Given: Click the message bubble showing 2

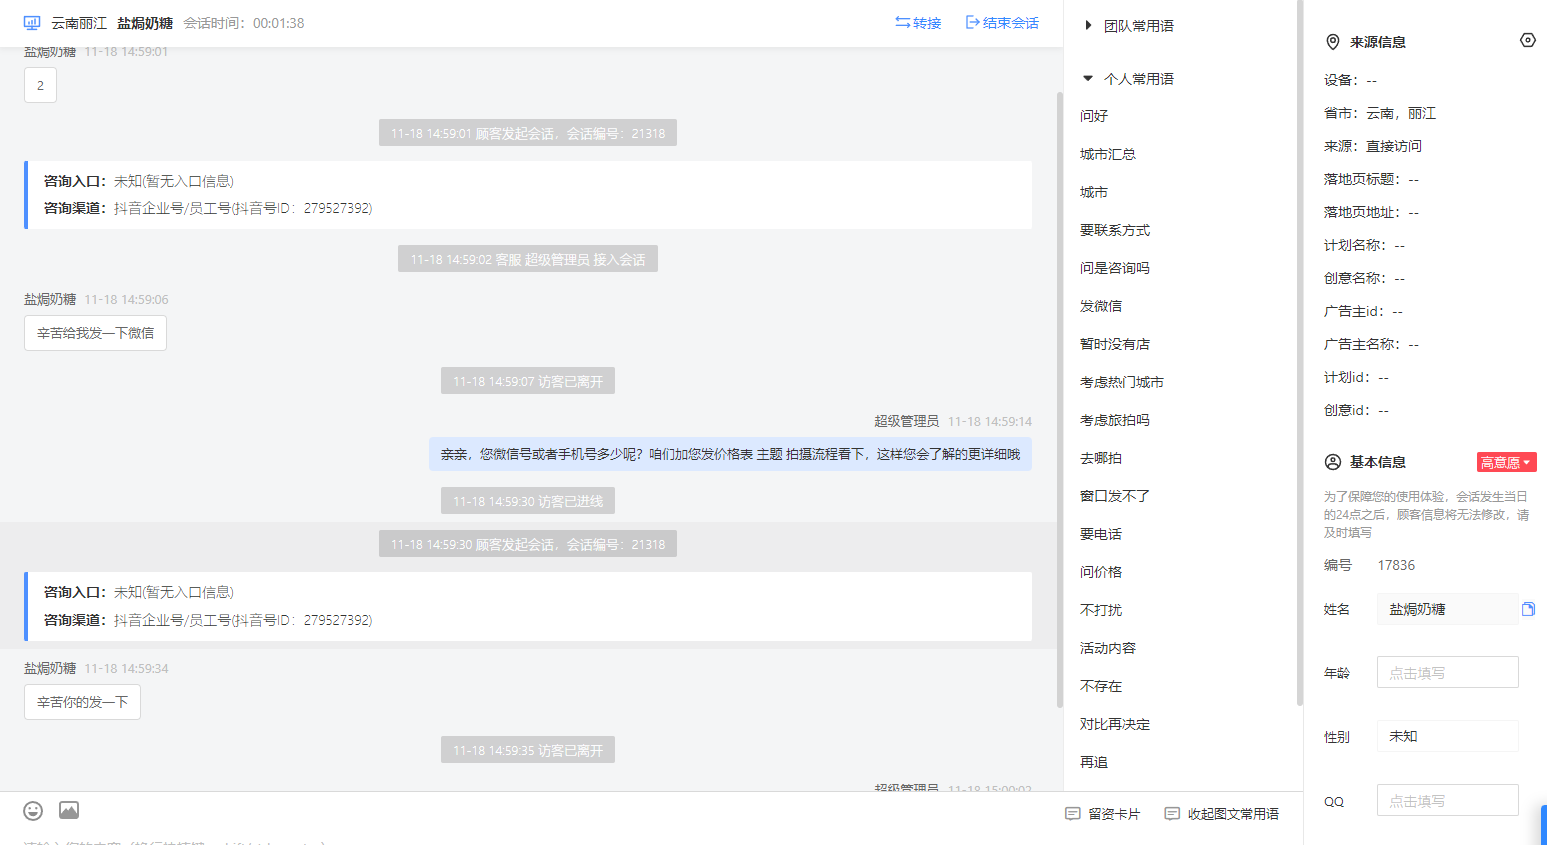Looking at the screenshot, I should [40, 85].
